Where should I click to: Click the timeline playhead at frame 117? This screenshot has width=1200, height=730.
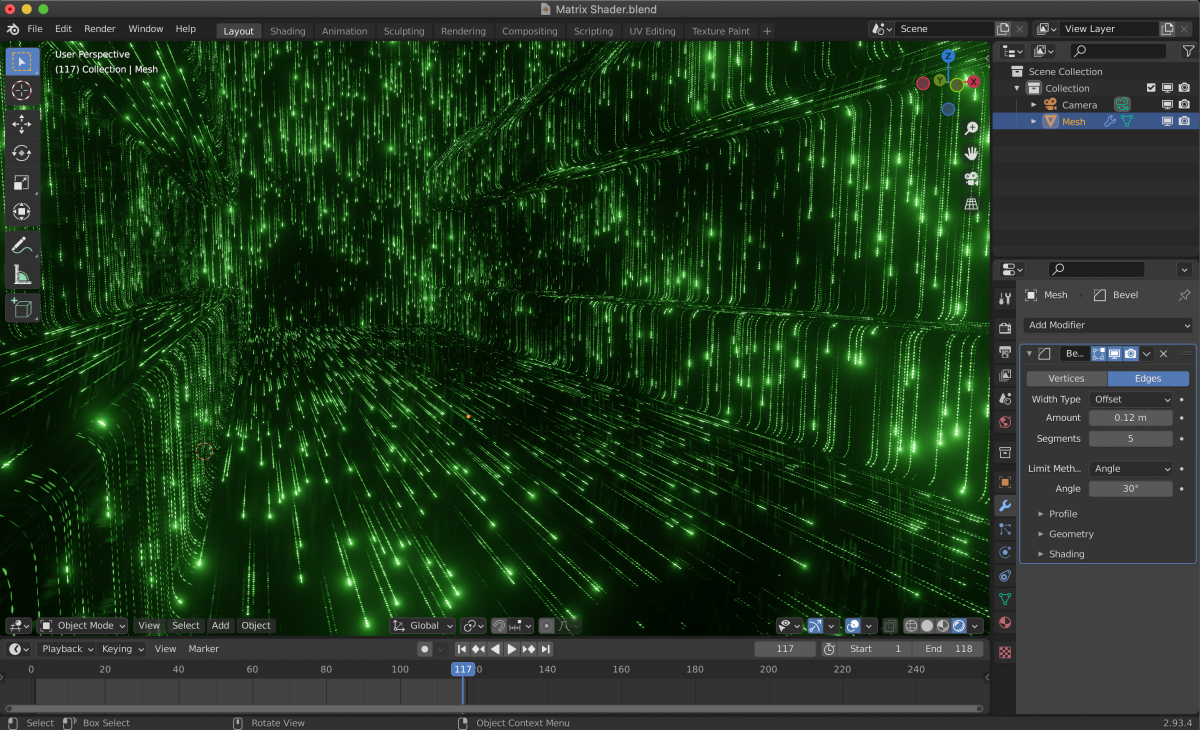point(462,669)
